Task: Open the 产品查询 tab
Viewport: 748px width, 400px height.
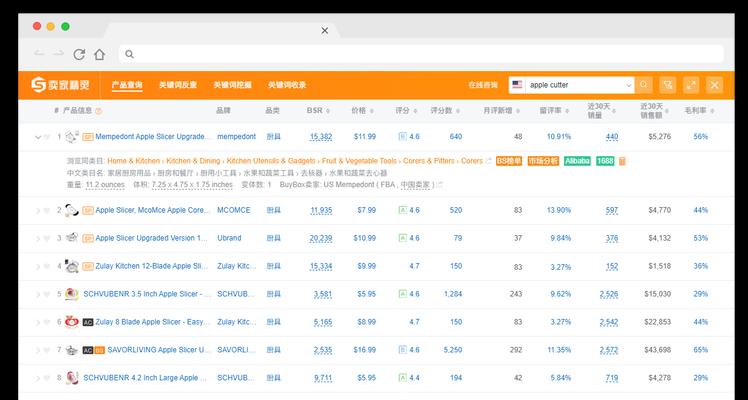Action: [x=127, y=85]
